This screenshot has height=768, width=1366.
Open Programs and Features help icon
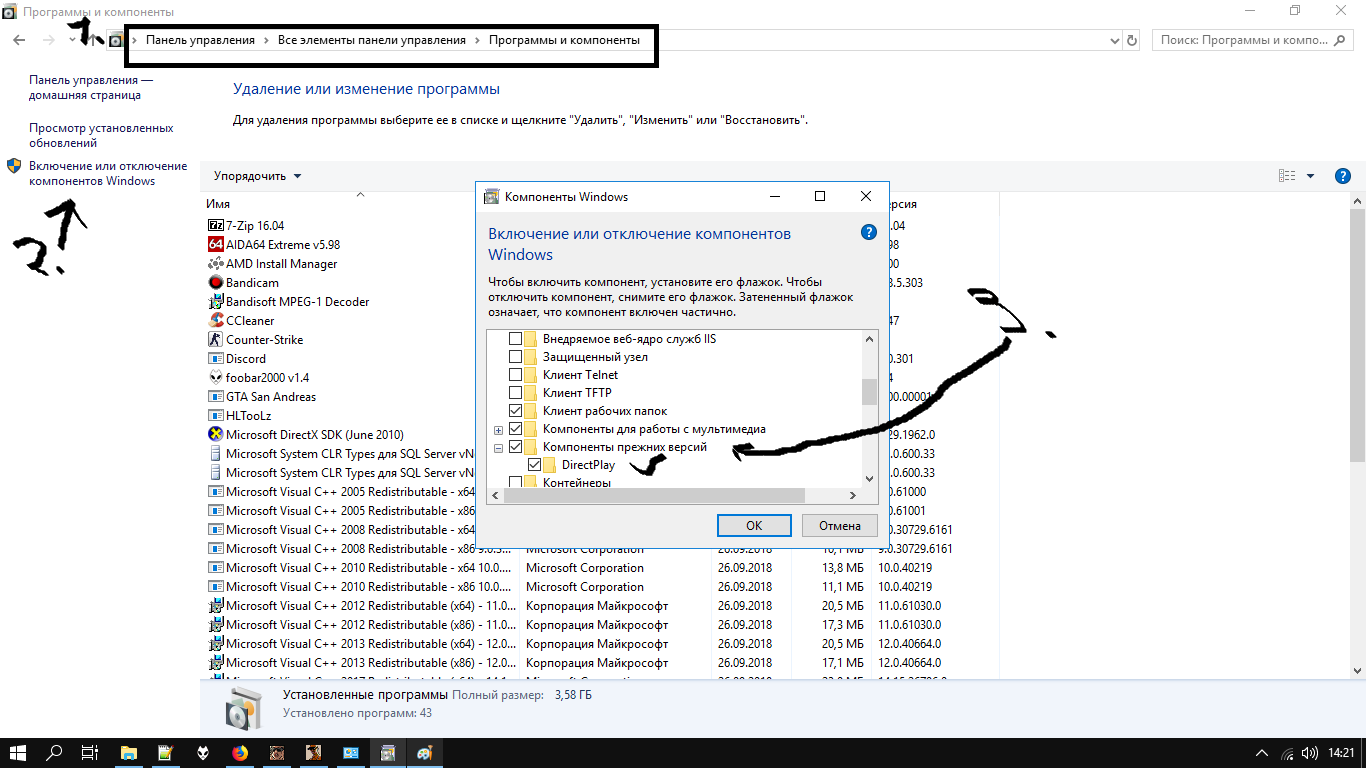[1343, 176]
